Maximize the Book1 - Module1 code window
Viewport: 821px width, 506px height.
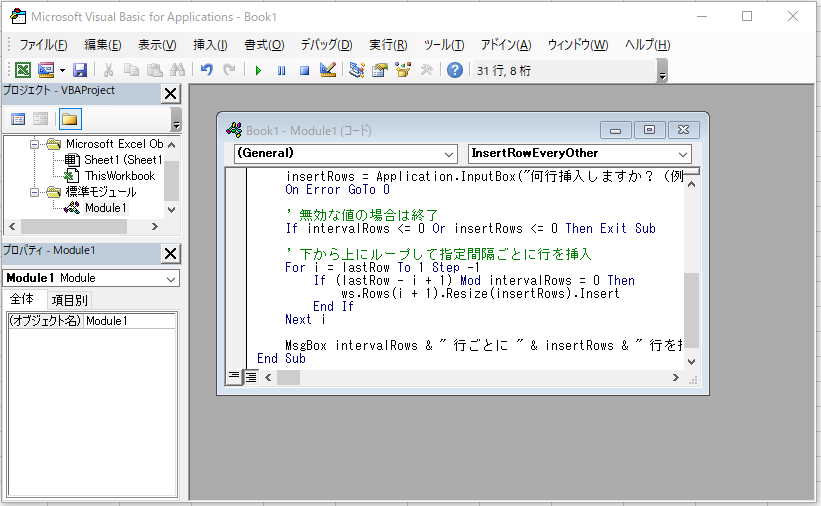point(649,130)
